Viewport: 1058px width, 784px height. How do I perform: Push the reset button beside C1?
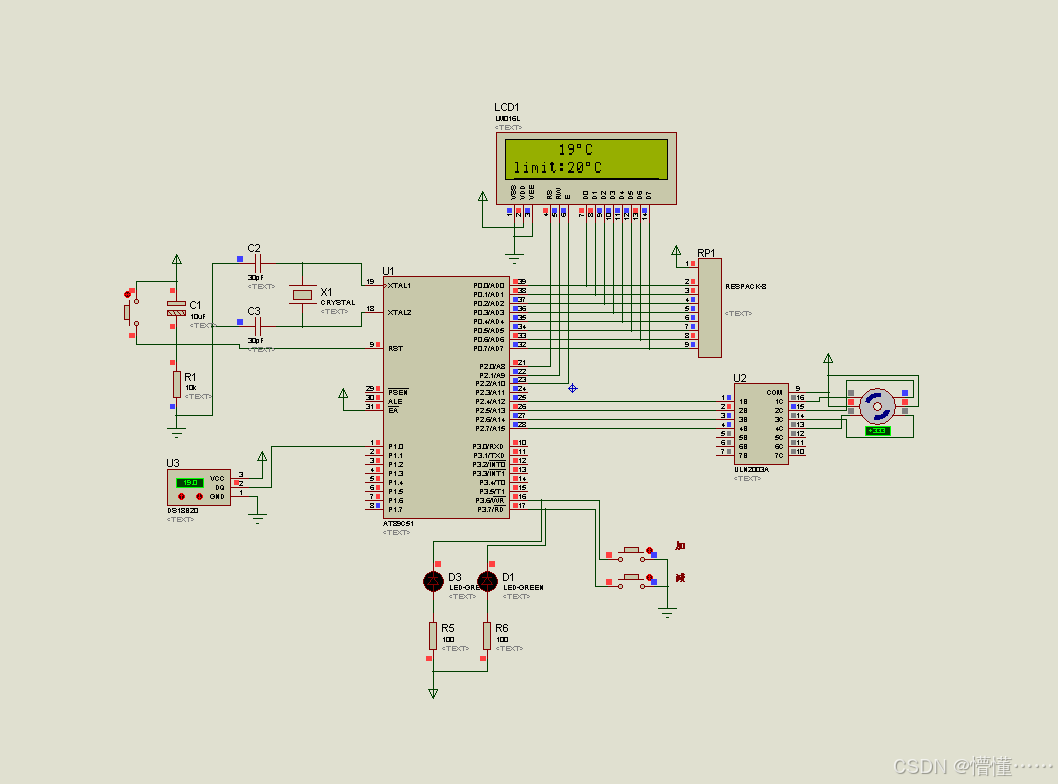pyautogui.click(x=131, y=312)
